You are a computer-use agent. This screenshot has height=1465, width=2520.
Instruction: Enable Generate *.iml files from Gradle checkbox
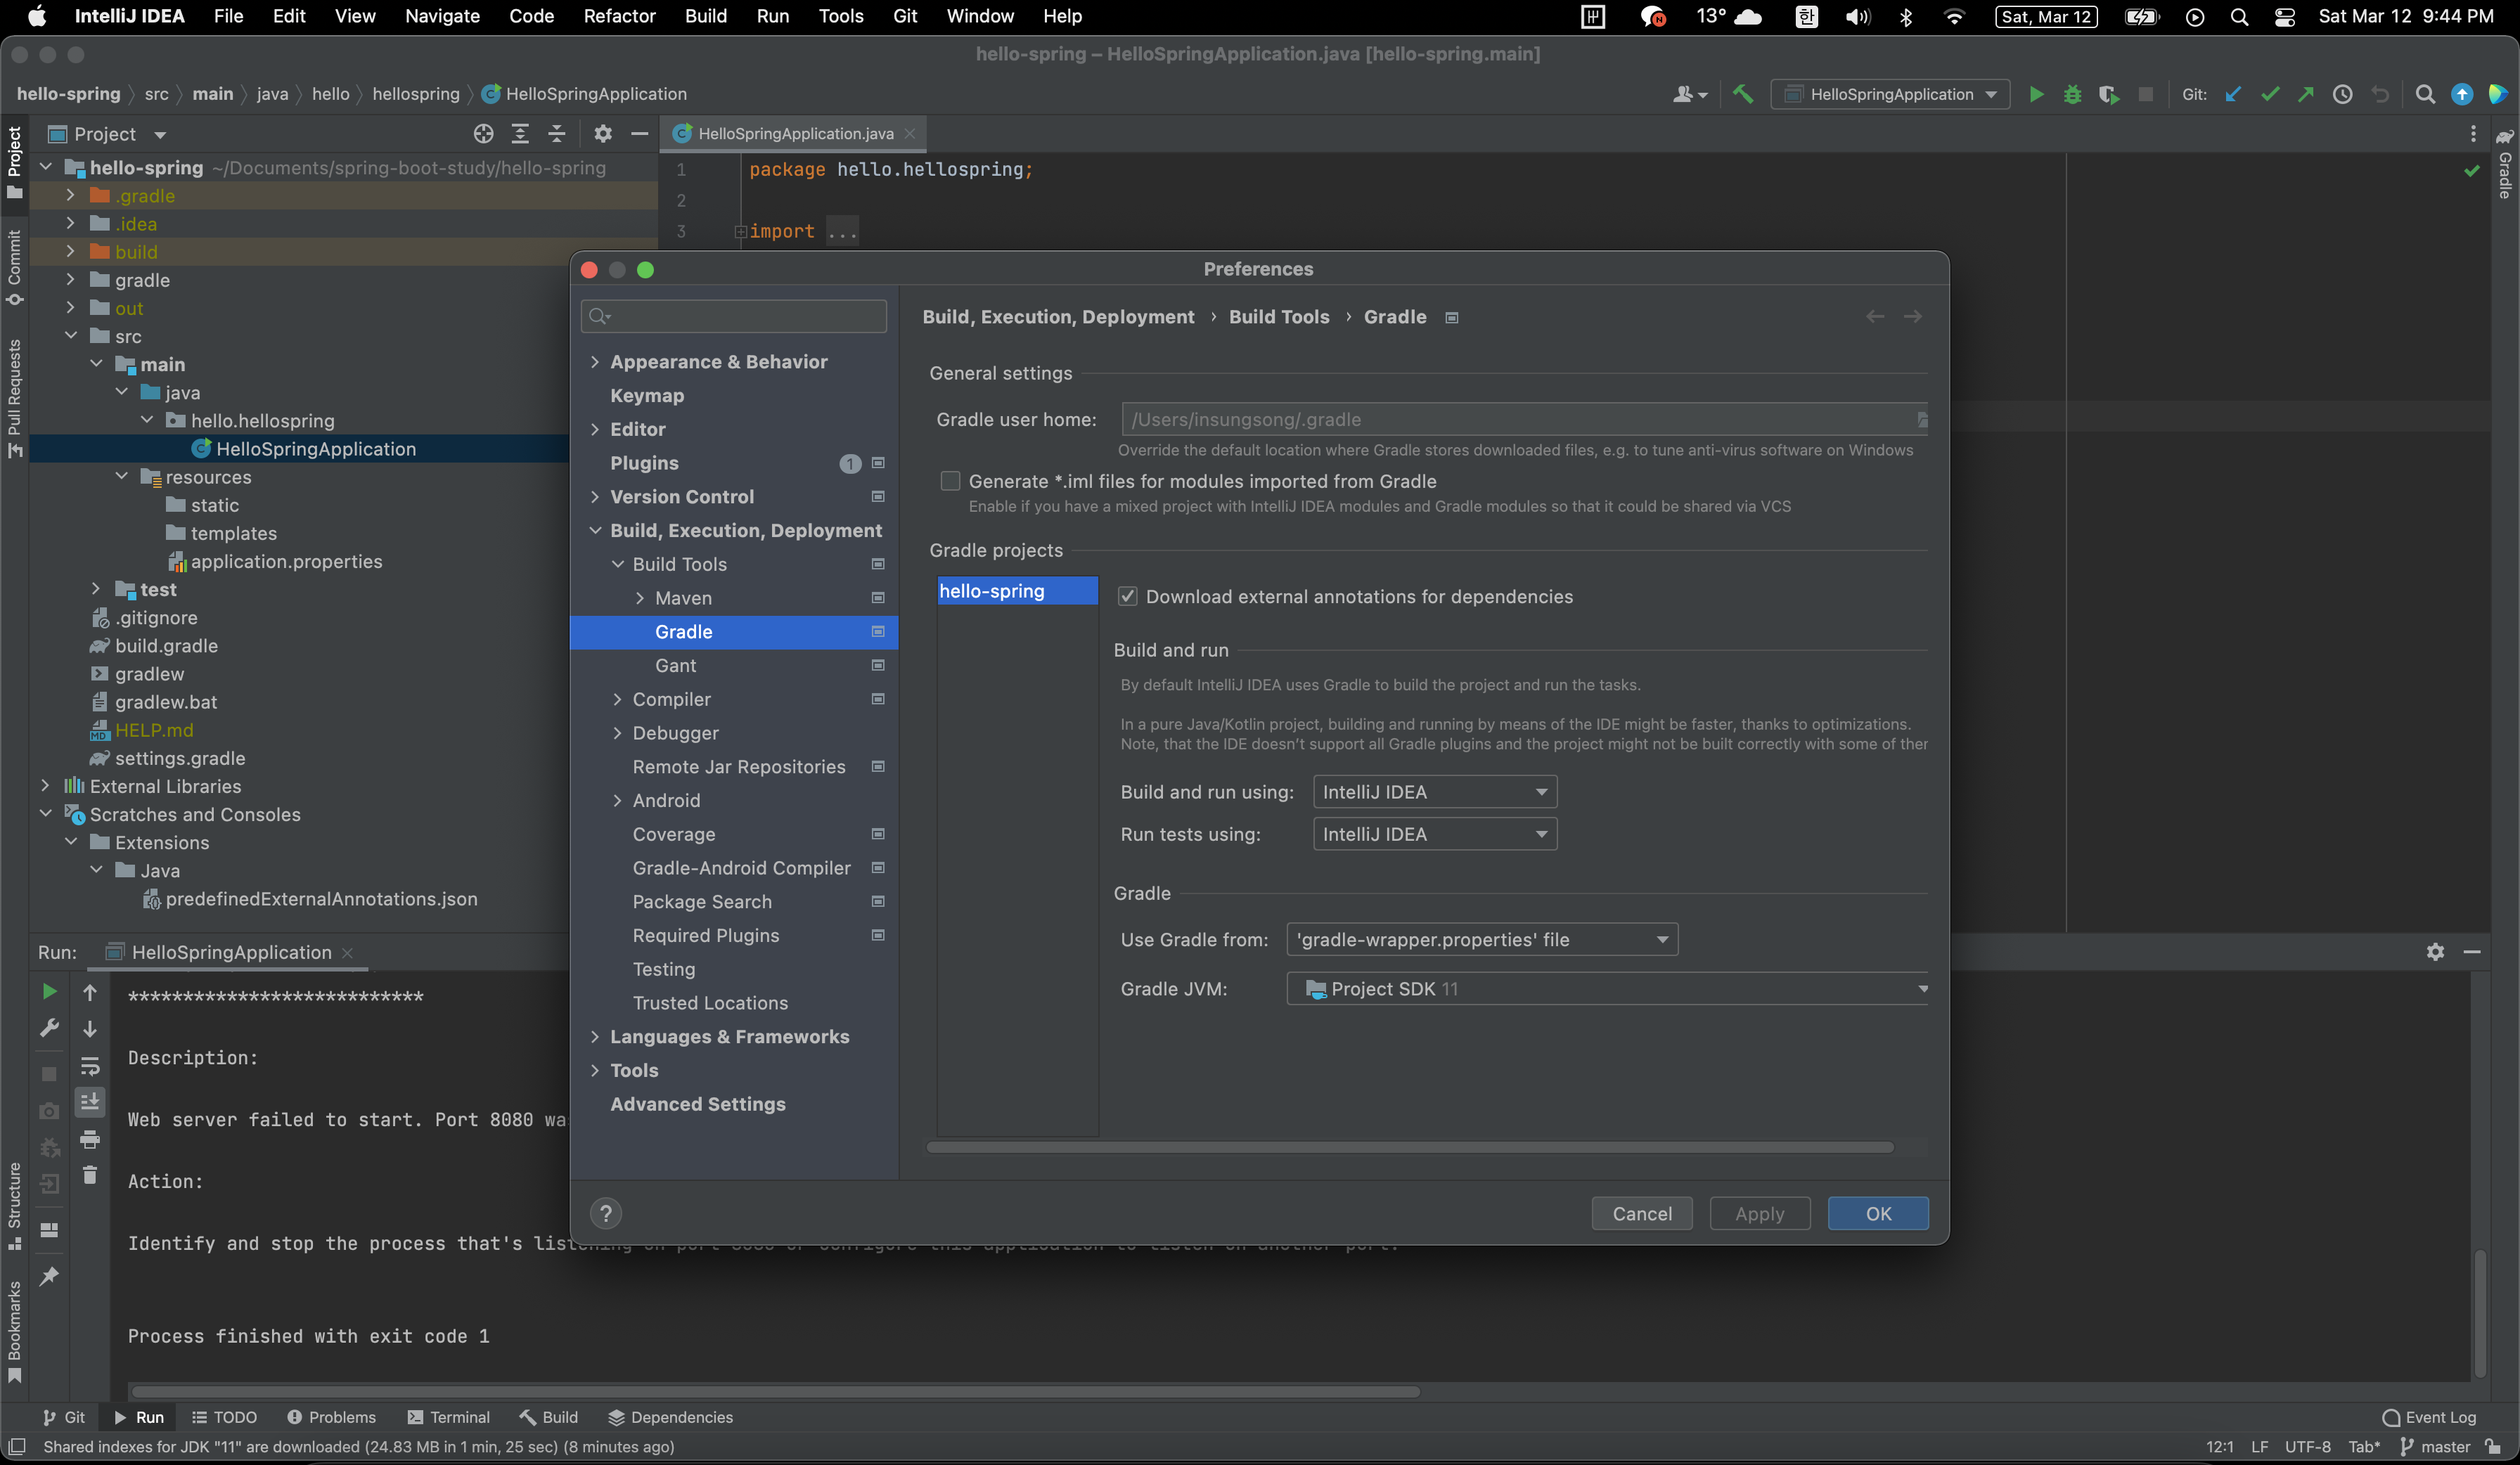[951, 482]
